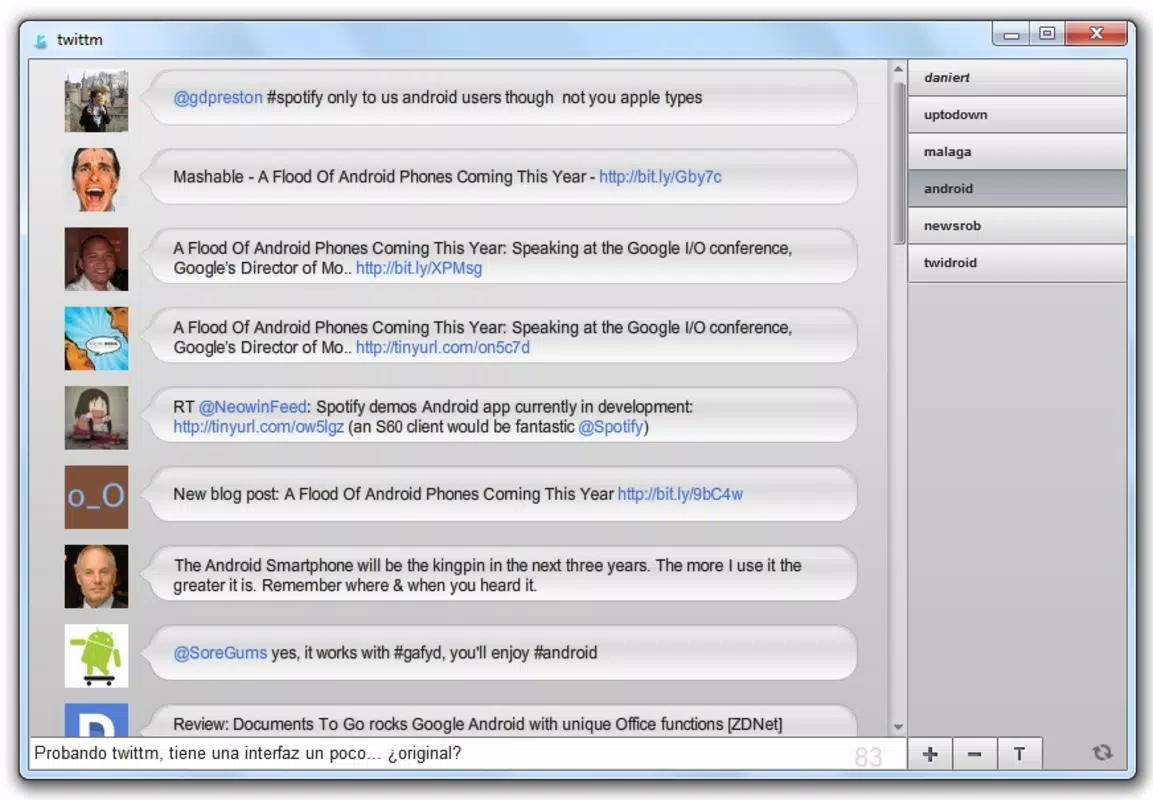Minimize the twittm window
The width and height of the screenshot is (1153, 800).
1012,35
